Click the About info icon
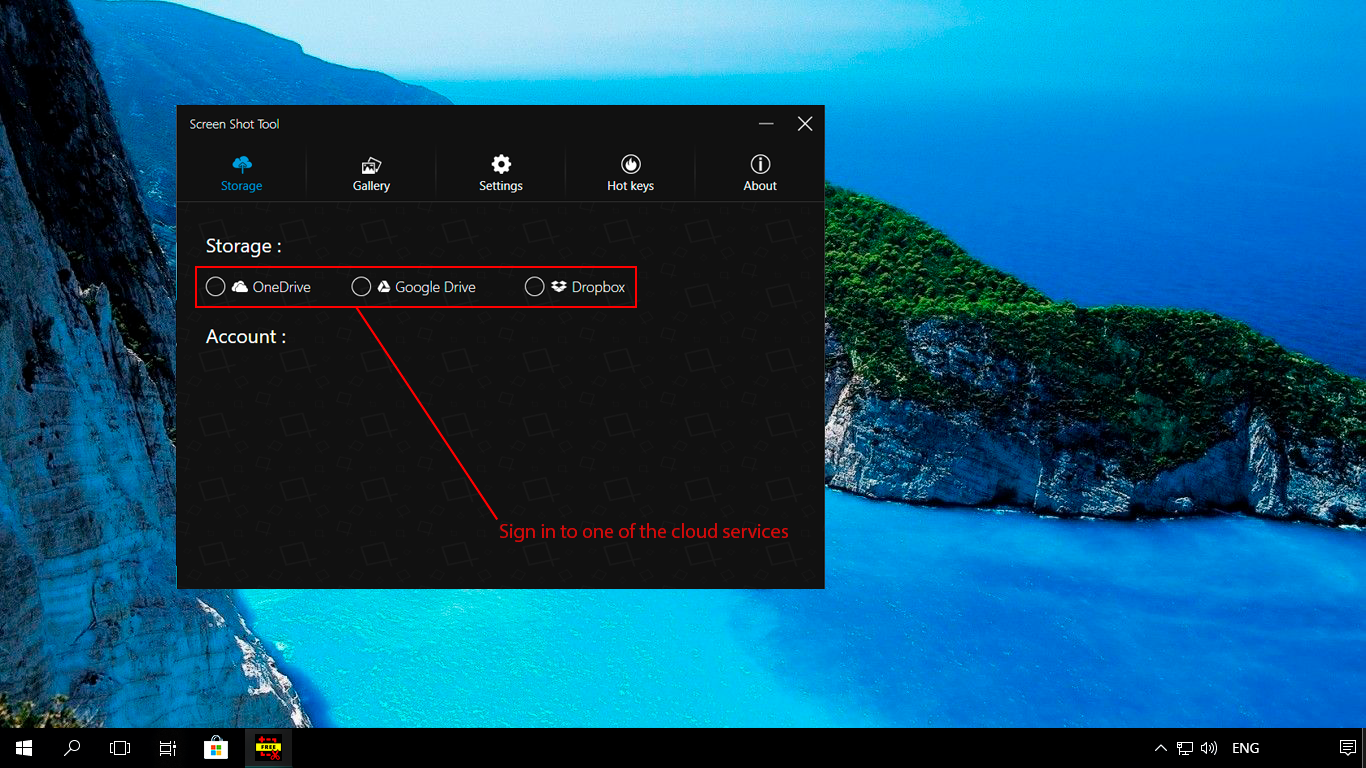1366x768 pixels. pyautogui.click(x=760, y=164)
